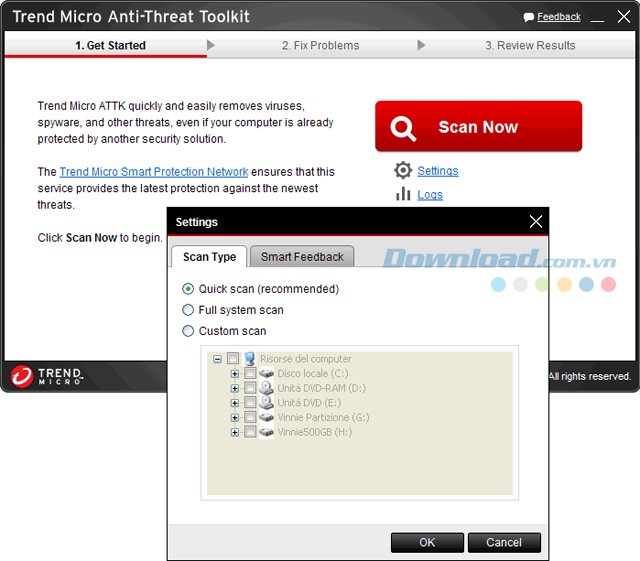Viewport: 640px width, 561px height.
Task: Click the Settings gear icon
Action: 403,170
